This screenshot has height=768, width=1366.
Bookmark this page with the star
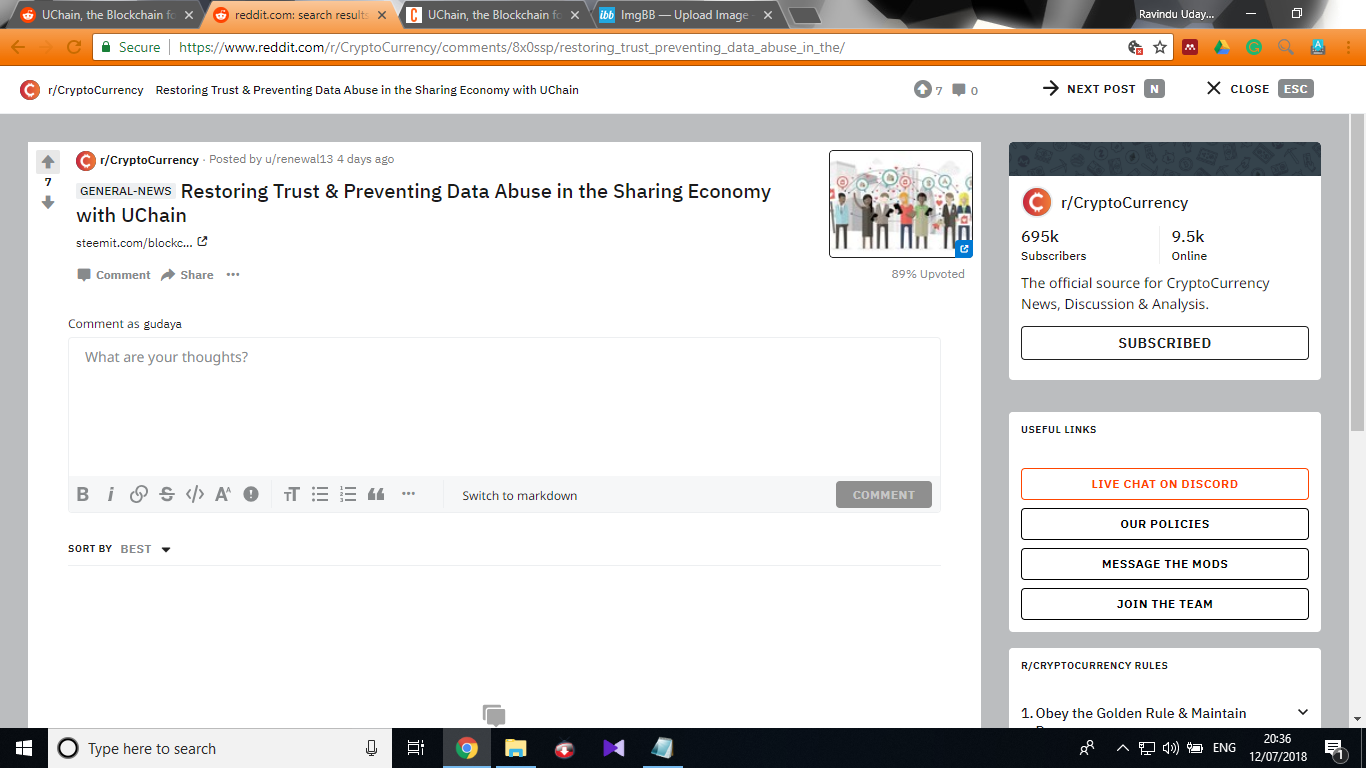pos(1160,47)
